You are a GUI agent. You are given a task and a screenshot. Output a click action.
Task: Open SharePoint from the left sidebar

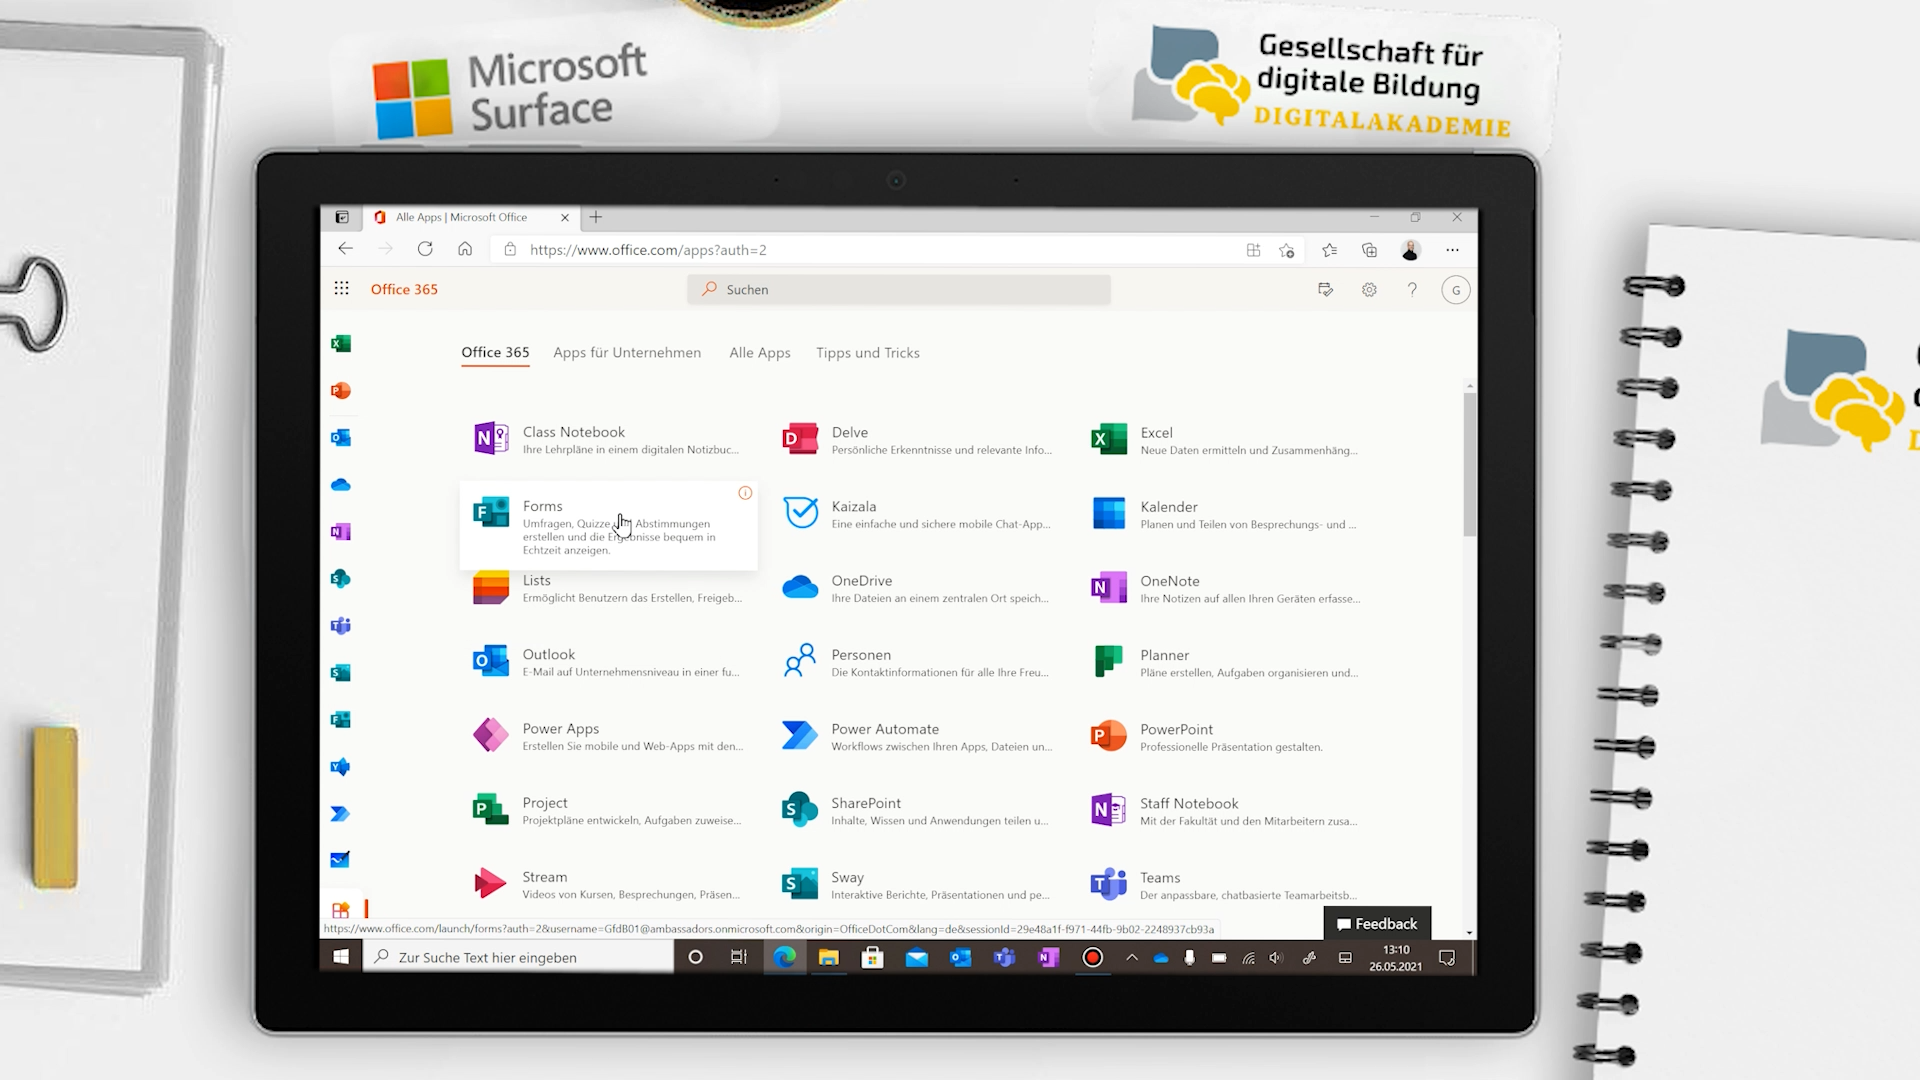pyautogui.click(x=341, y=579)
